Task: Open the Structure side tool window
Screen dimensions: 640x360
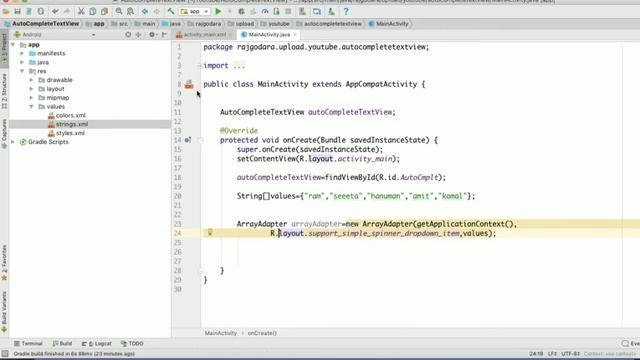Action: click(4, 91)
